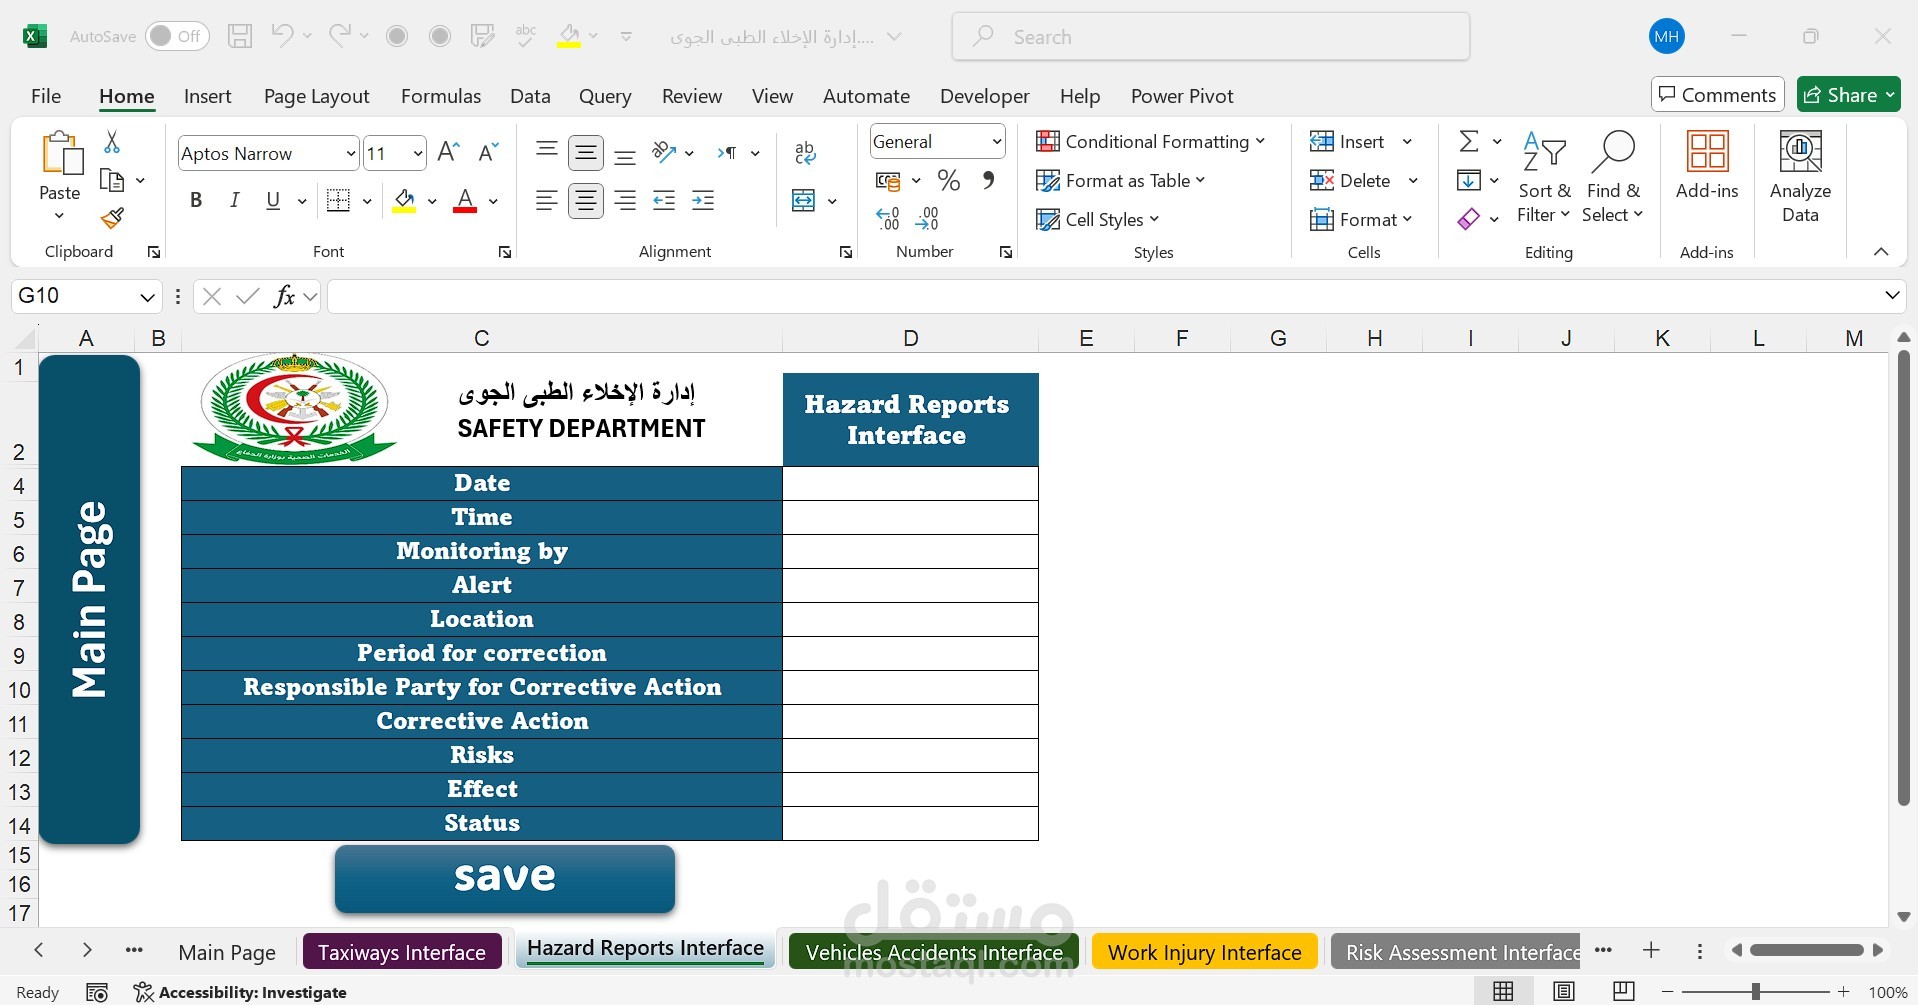Click the Share button

[x=1848, y=95]
